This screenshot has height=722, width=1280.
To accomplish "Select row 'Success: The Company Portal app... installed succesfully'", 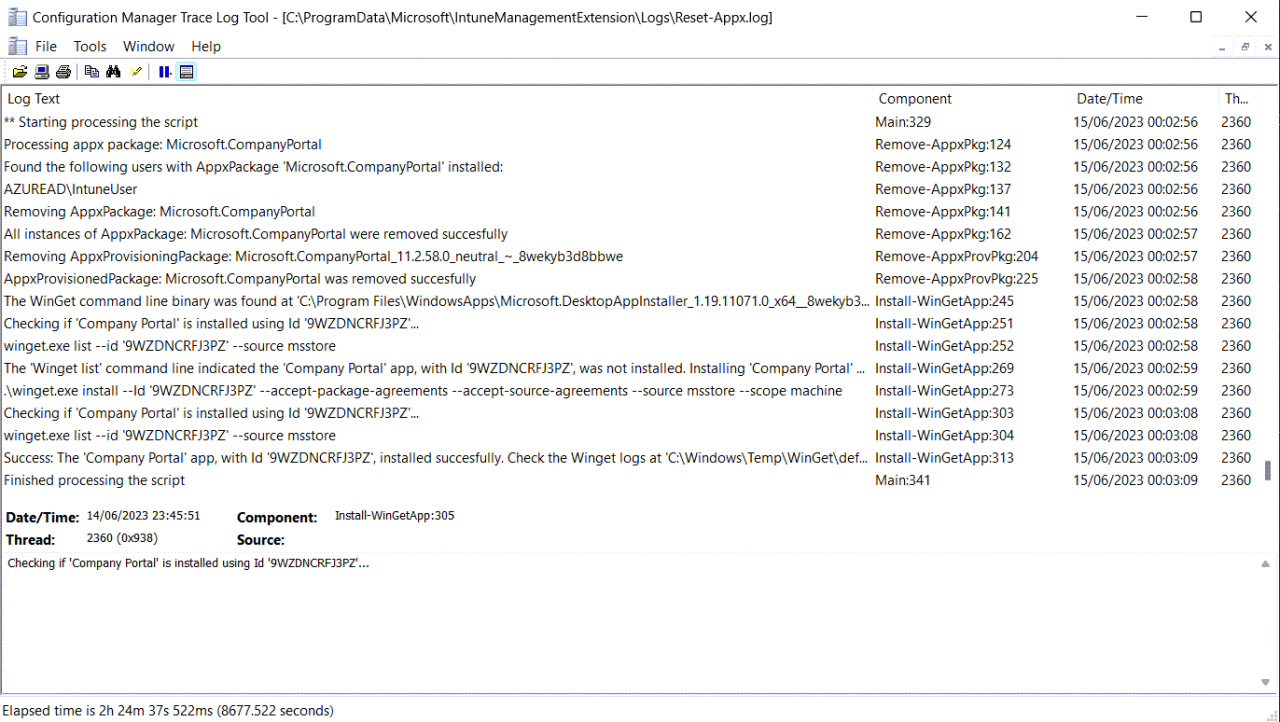I will pos(630,458).
